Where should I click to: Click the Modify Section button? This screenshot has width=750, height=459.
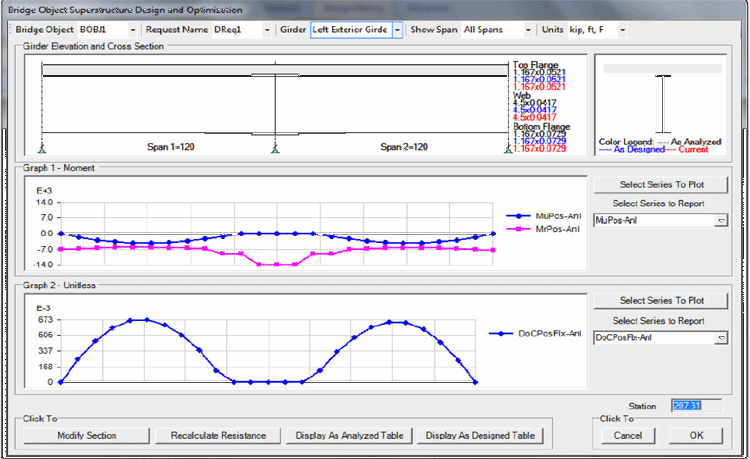86,436
